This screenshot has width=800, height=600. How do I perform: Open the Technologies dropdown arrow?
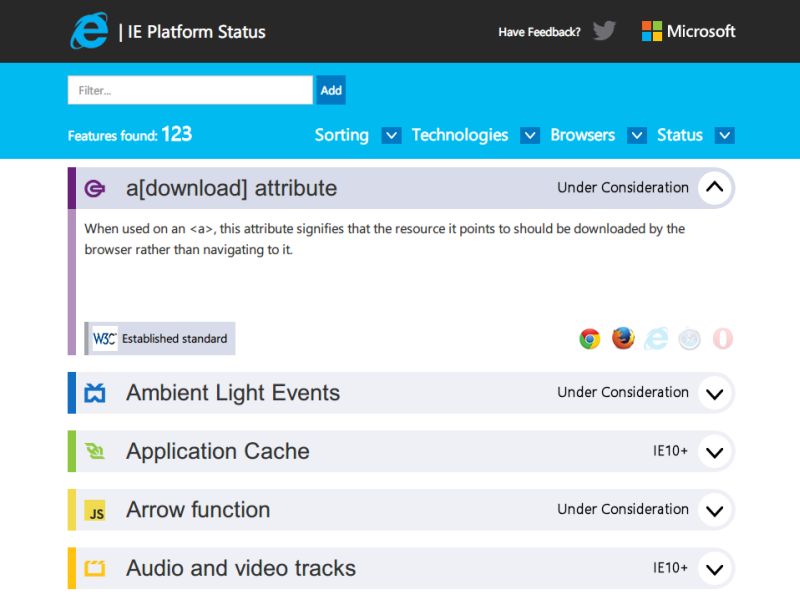click(530, 135)
